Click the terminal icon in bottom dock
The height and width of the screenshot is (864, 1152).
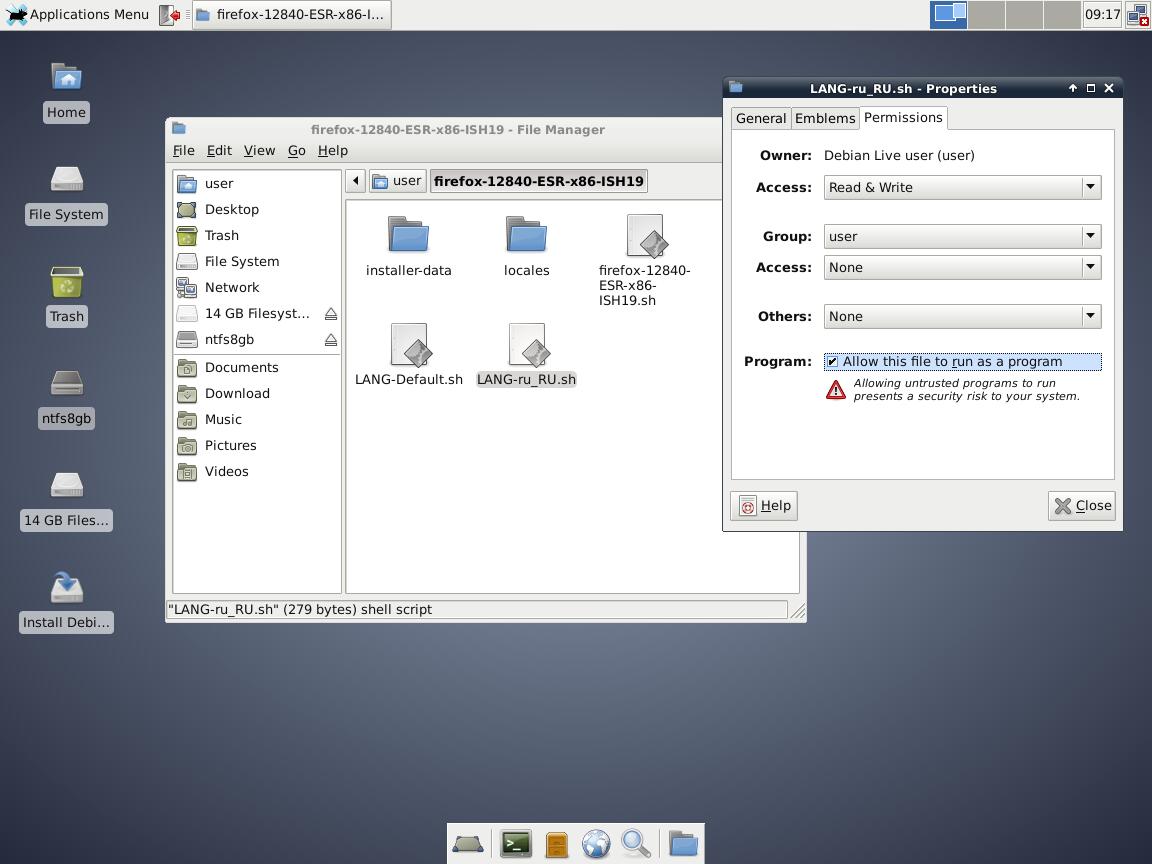coord(516,844)
